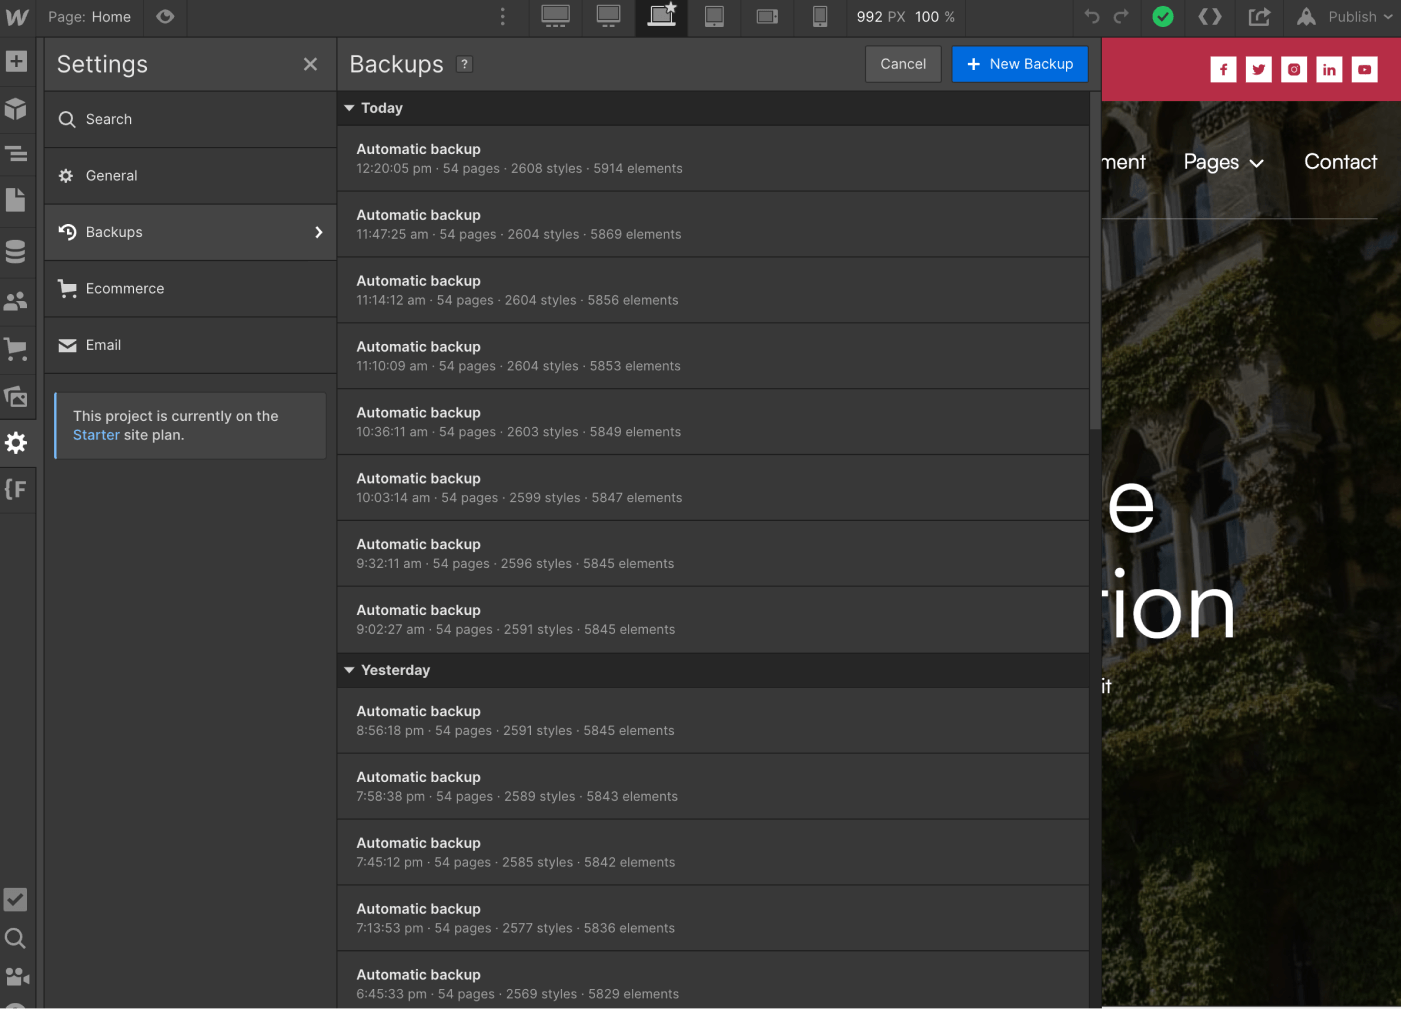
Task: Switch to the mobile landscape breakpoint
Action: [x=767, y=17]
